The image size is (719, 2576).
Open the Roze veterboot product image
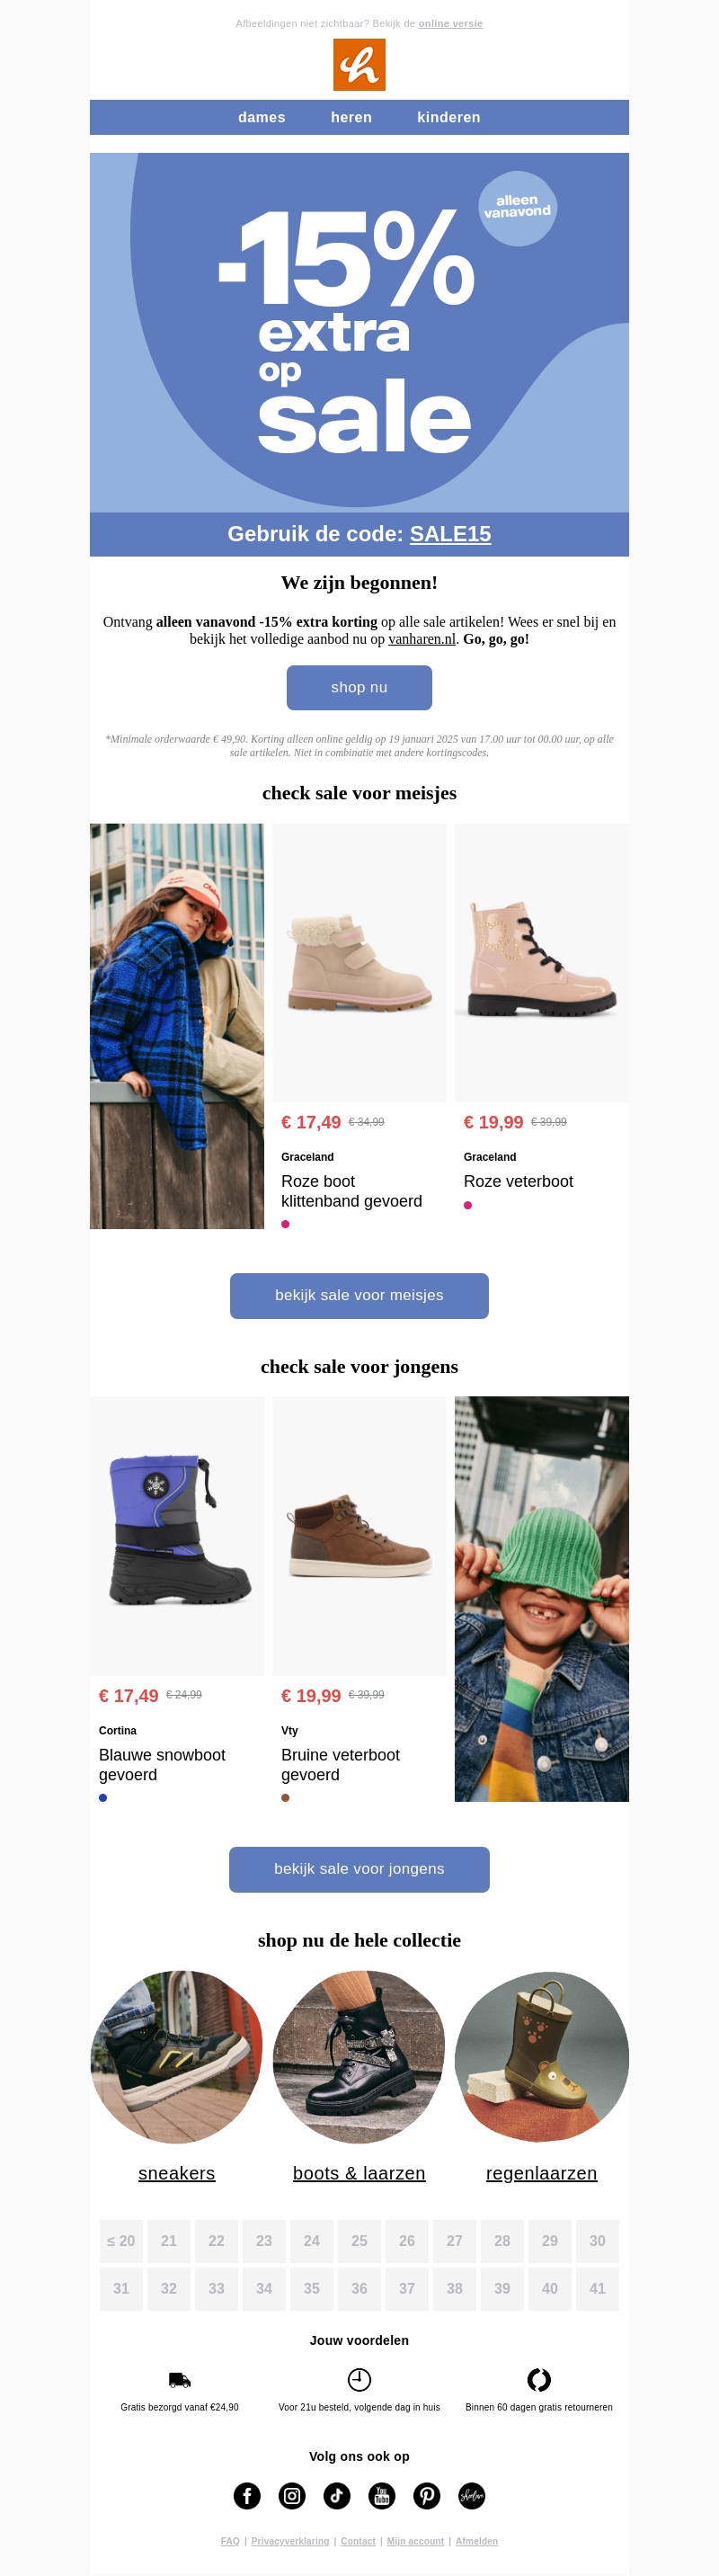coord(542,963)
